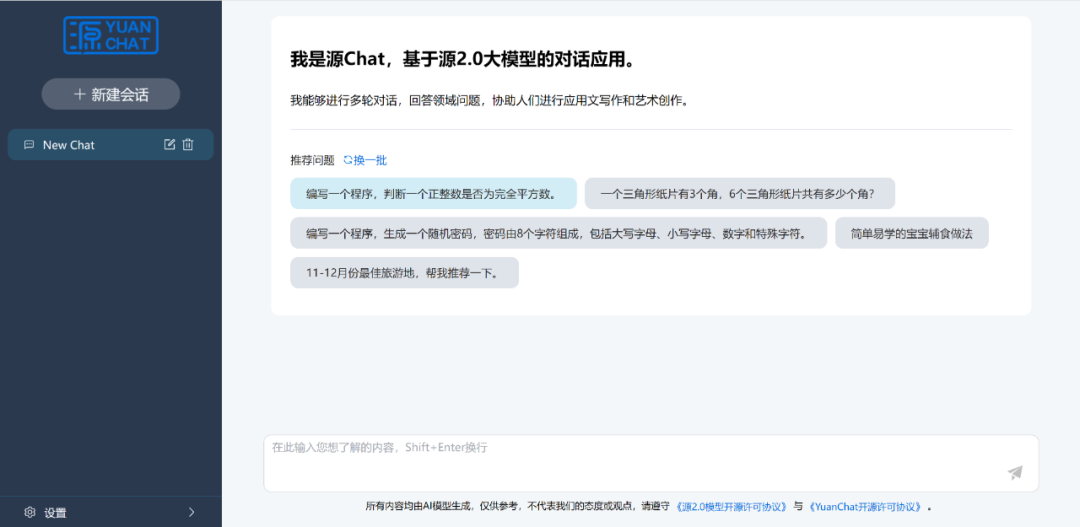
Task: Open YuanChat开源许可协议 link
Action: click(865, 506)
